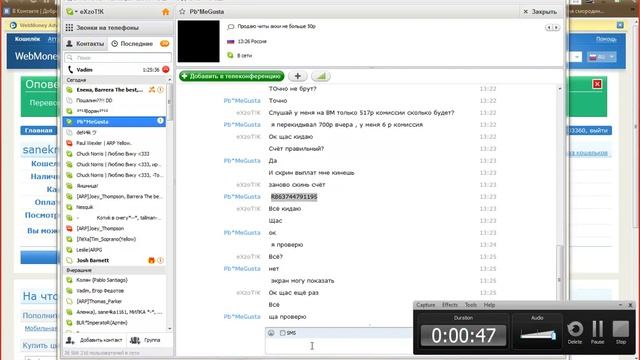Viewport: 640px width, 360px height.
Task: Select contact Колян (Pablo Santiago)
Action: pos(114,280)
